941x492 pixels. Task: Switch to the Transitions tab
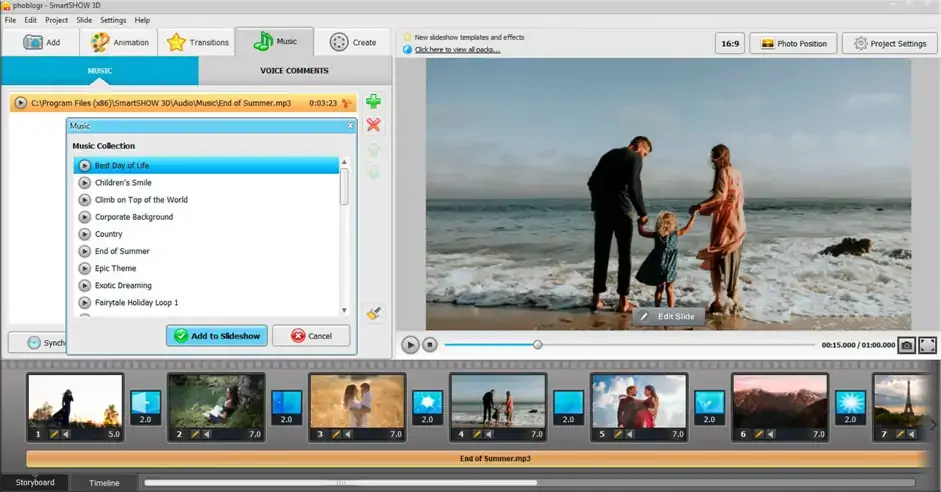(x=197, y=43)
